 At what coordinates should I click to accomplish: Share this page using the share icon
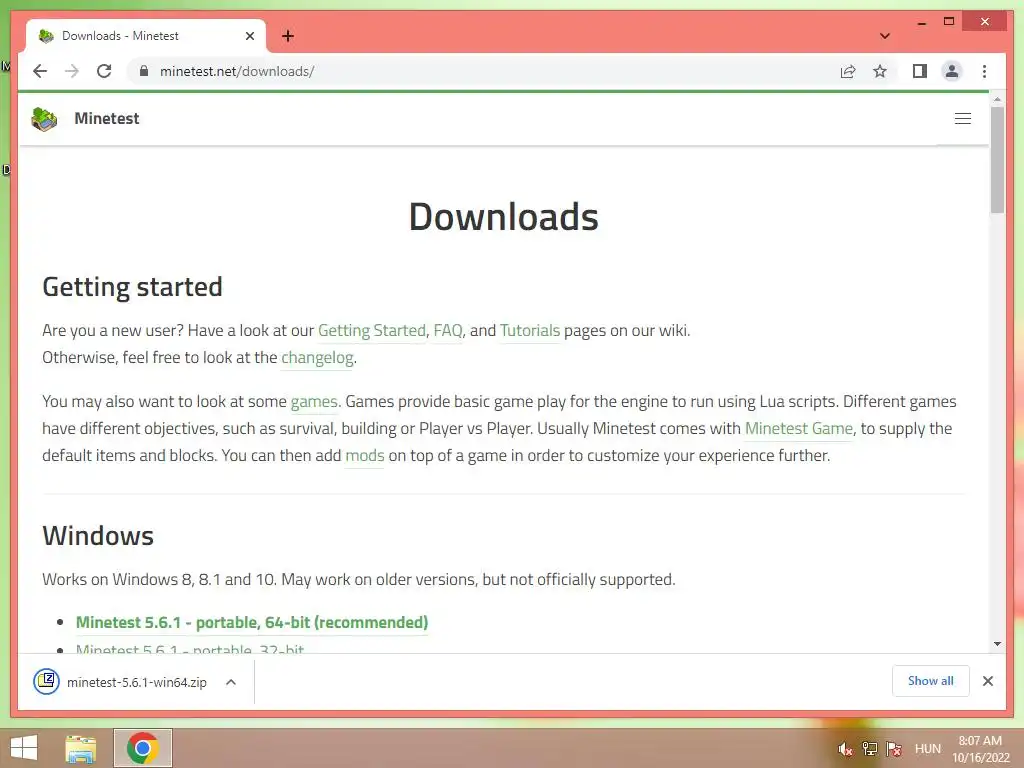[848, 71]
